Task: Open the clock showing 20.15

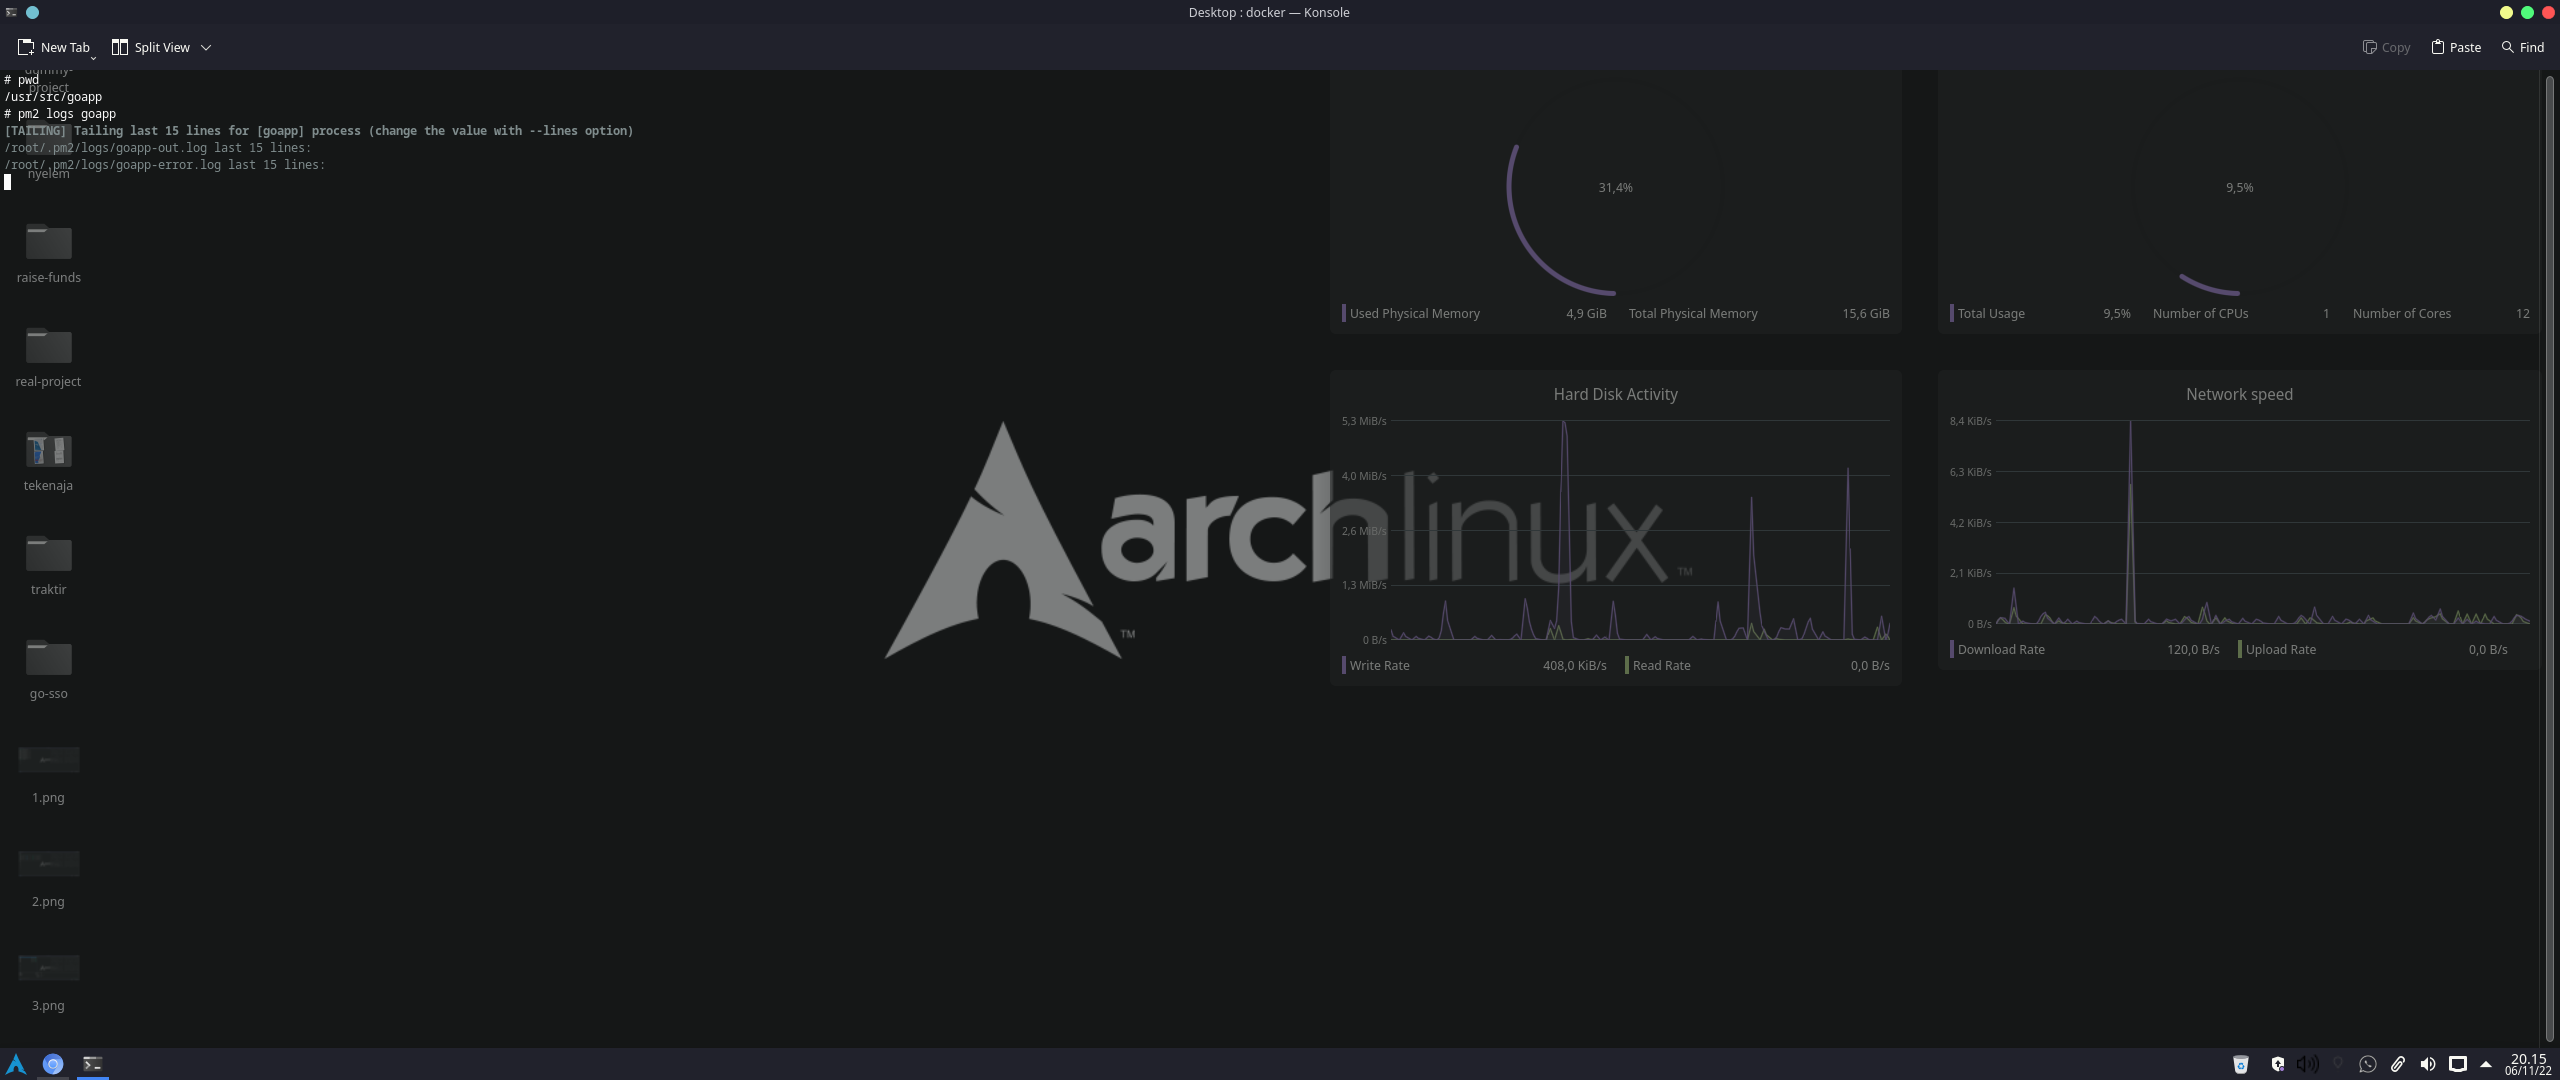Action: coord(2528,1064)
